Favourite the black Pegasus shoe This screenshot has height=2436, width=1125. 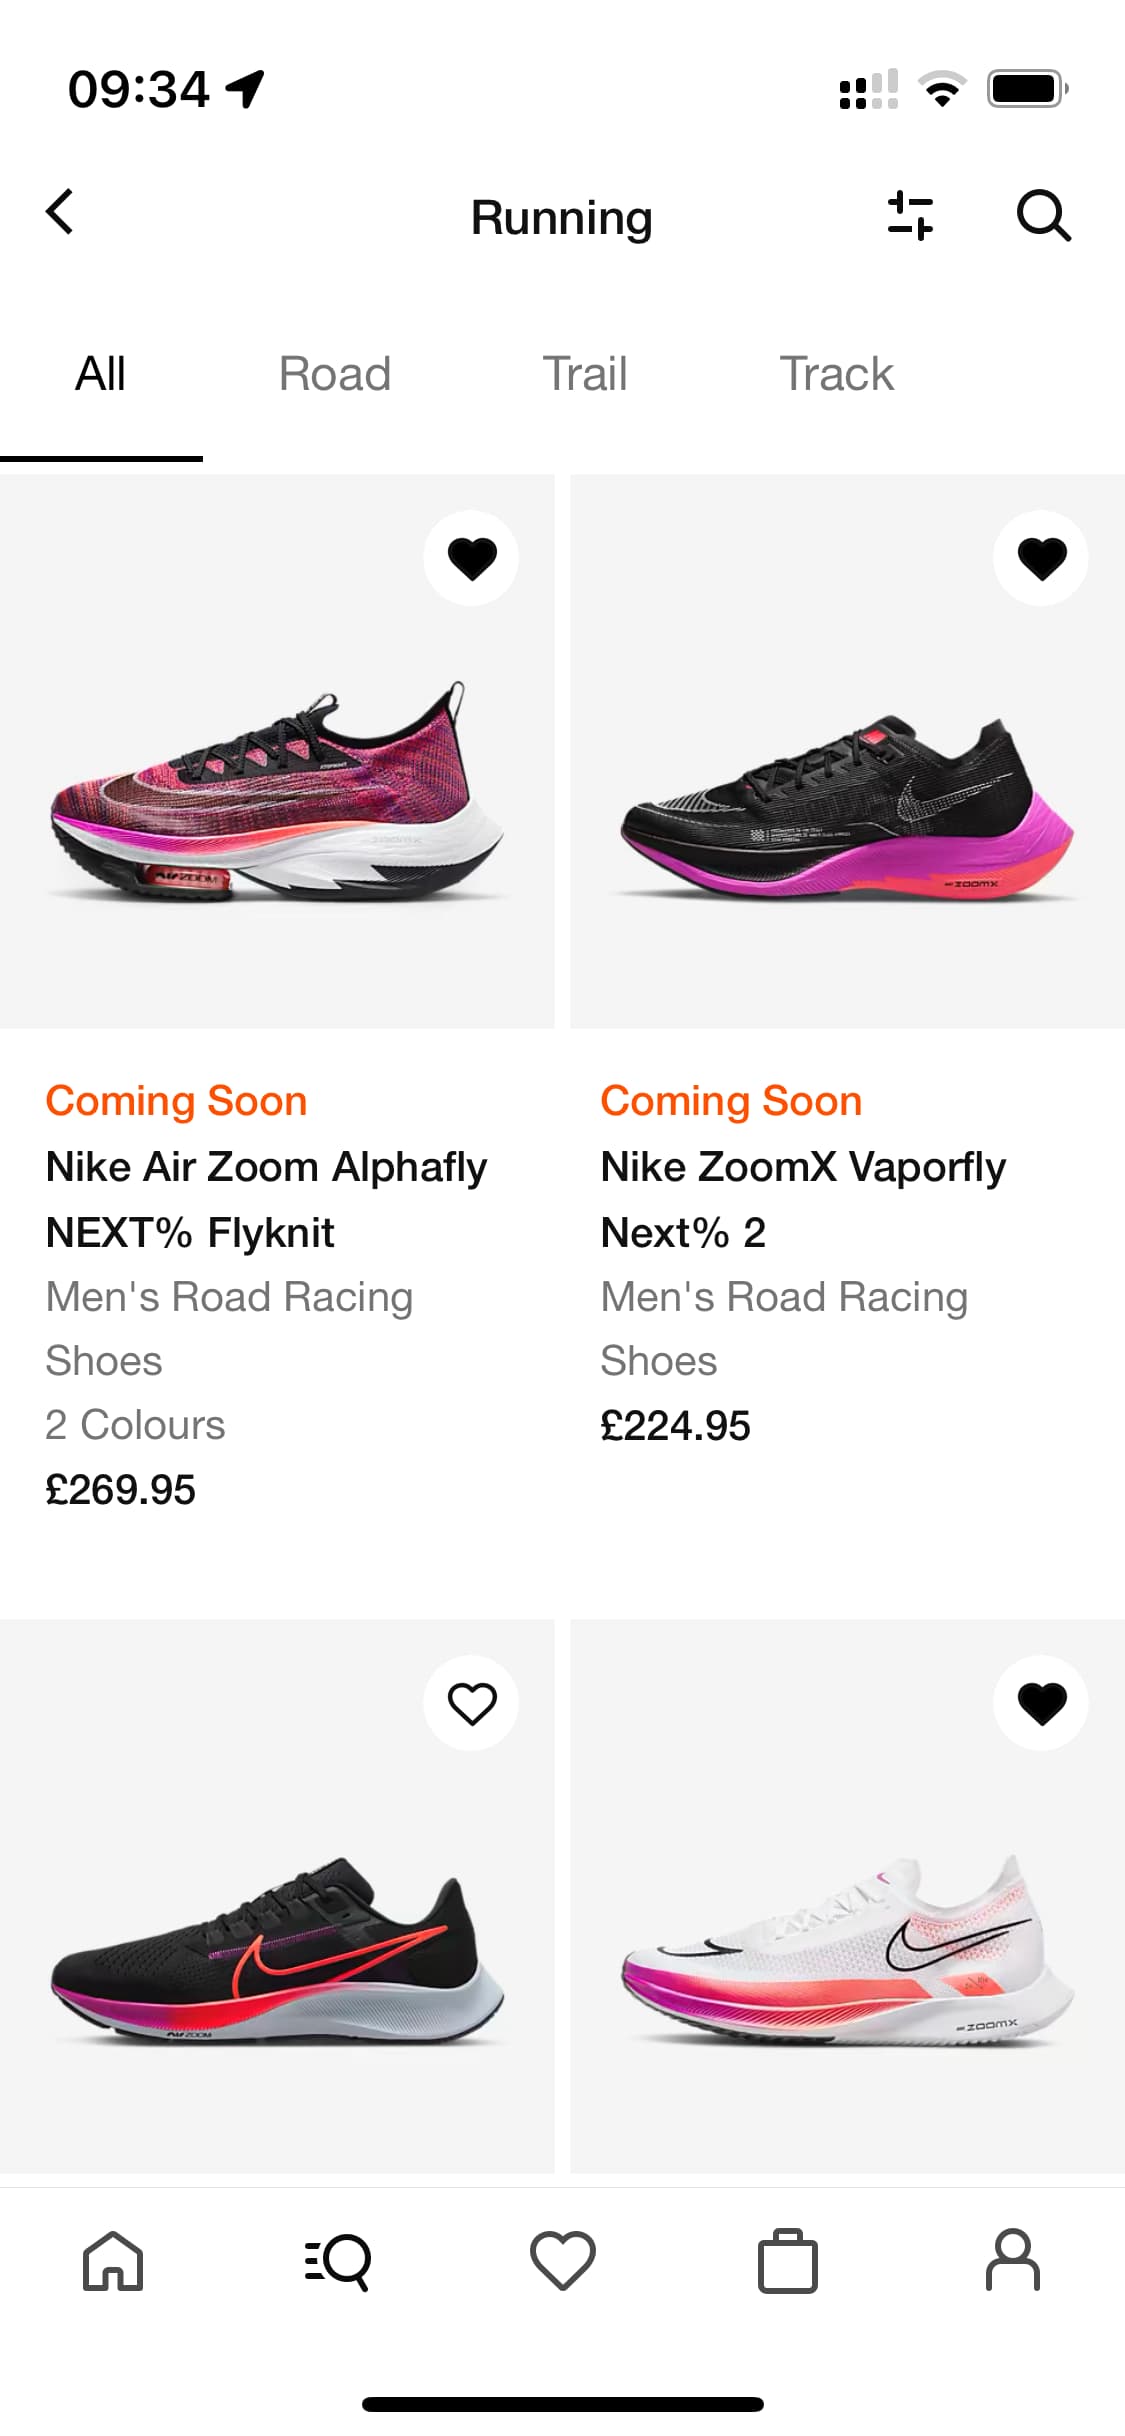pos(471,1703)
